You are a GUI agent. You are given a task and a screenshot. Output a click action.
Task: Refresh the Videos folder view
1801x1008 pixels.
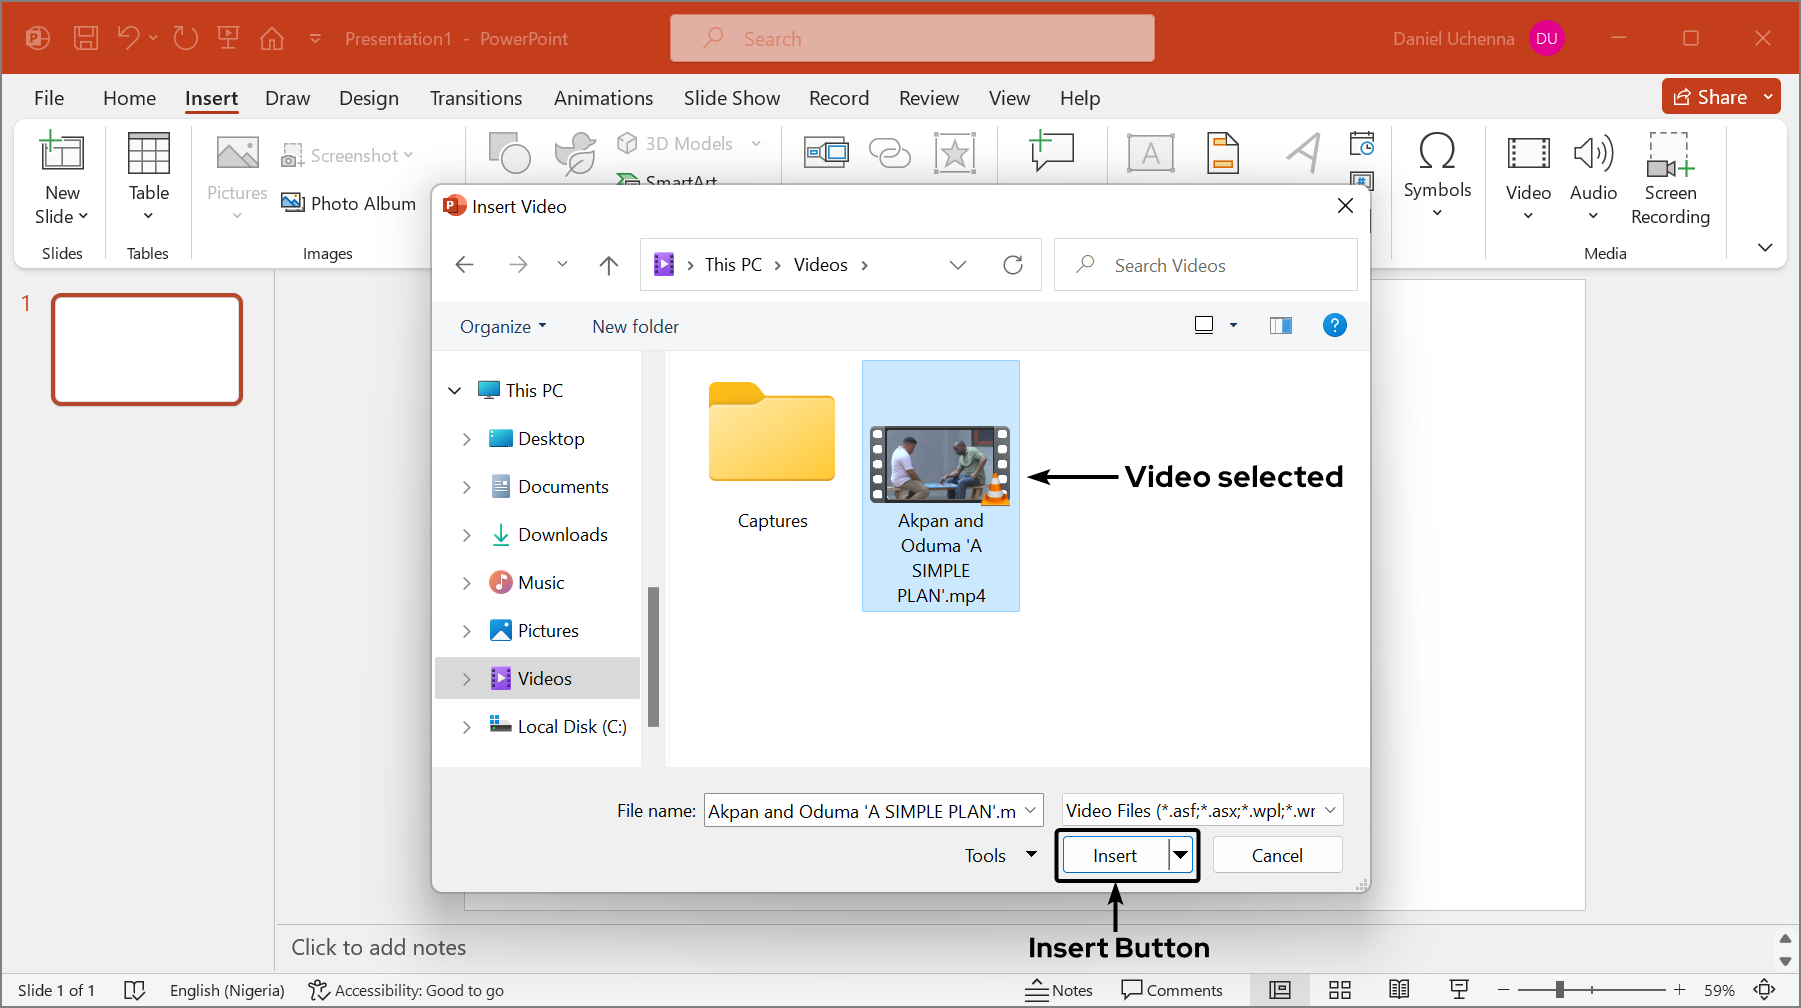(x=1013, y=264)
